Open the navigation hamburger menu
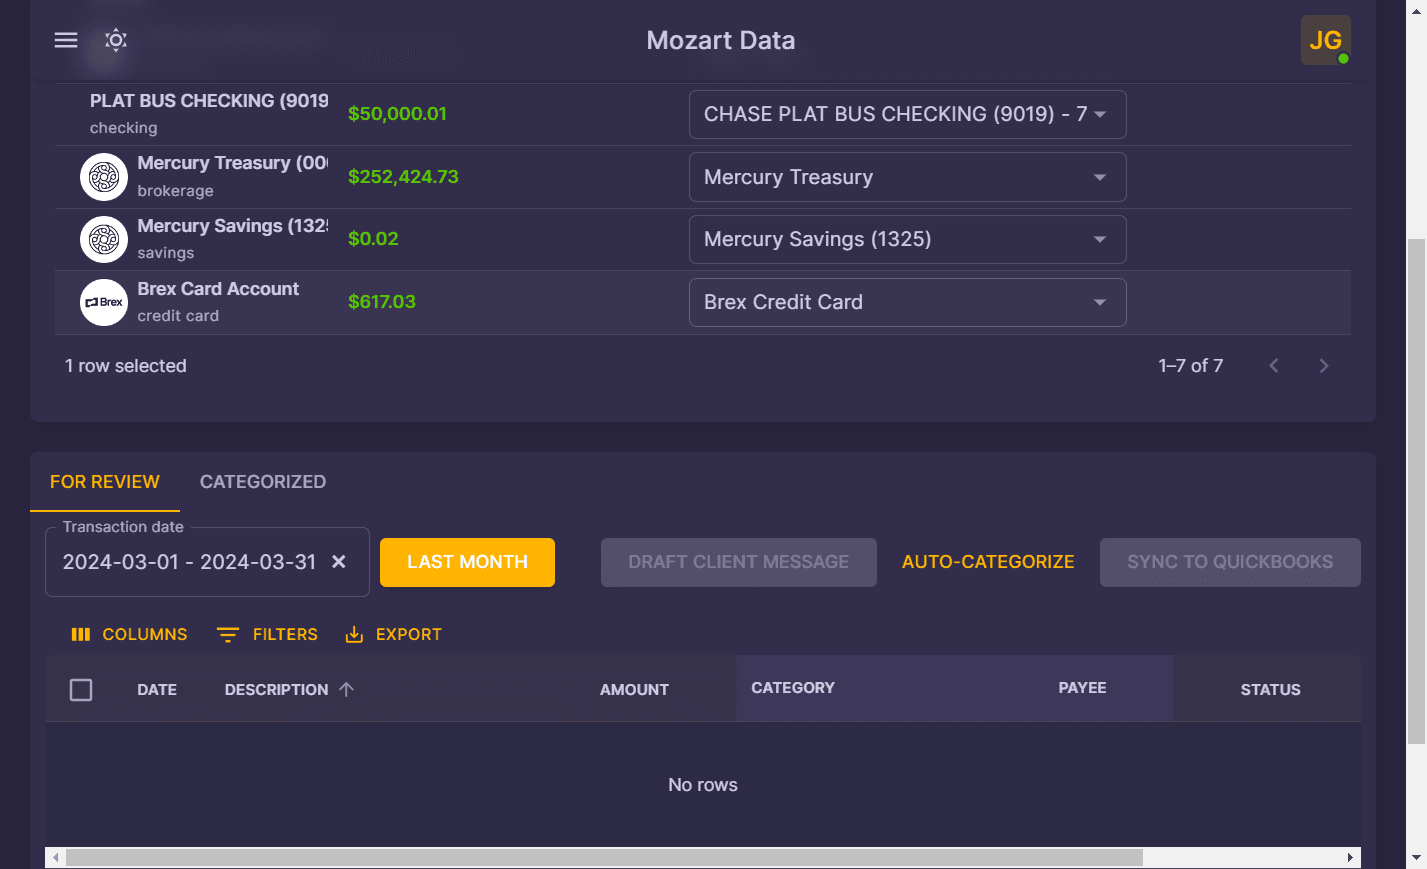 coord(65,40)
